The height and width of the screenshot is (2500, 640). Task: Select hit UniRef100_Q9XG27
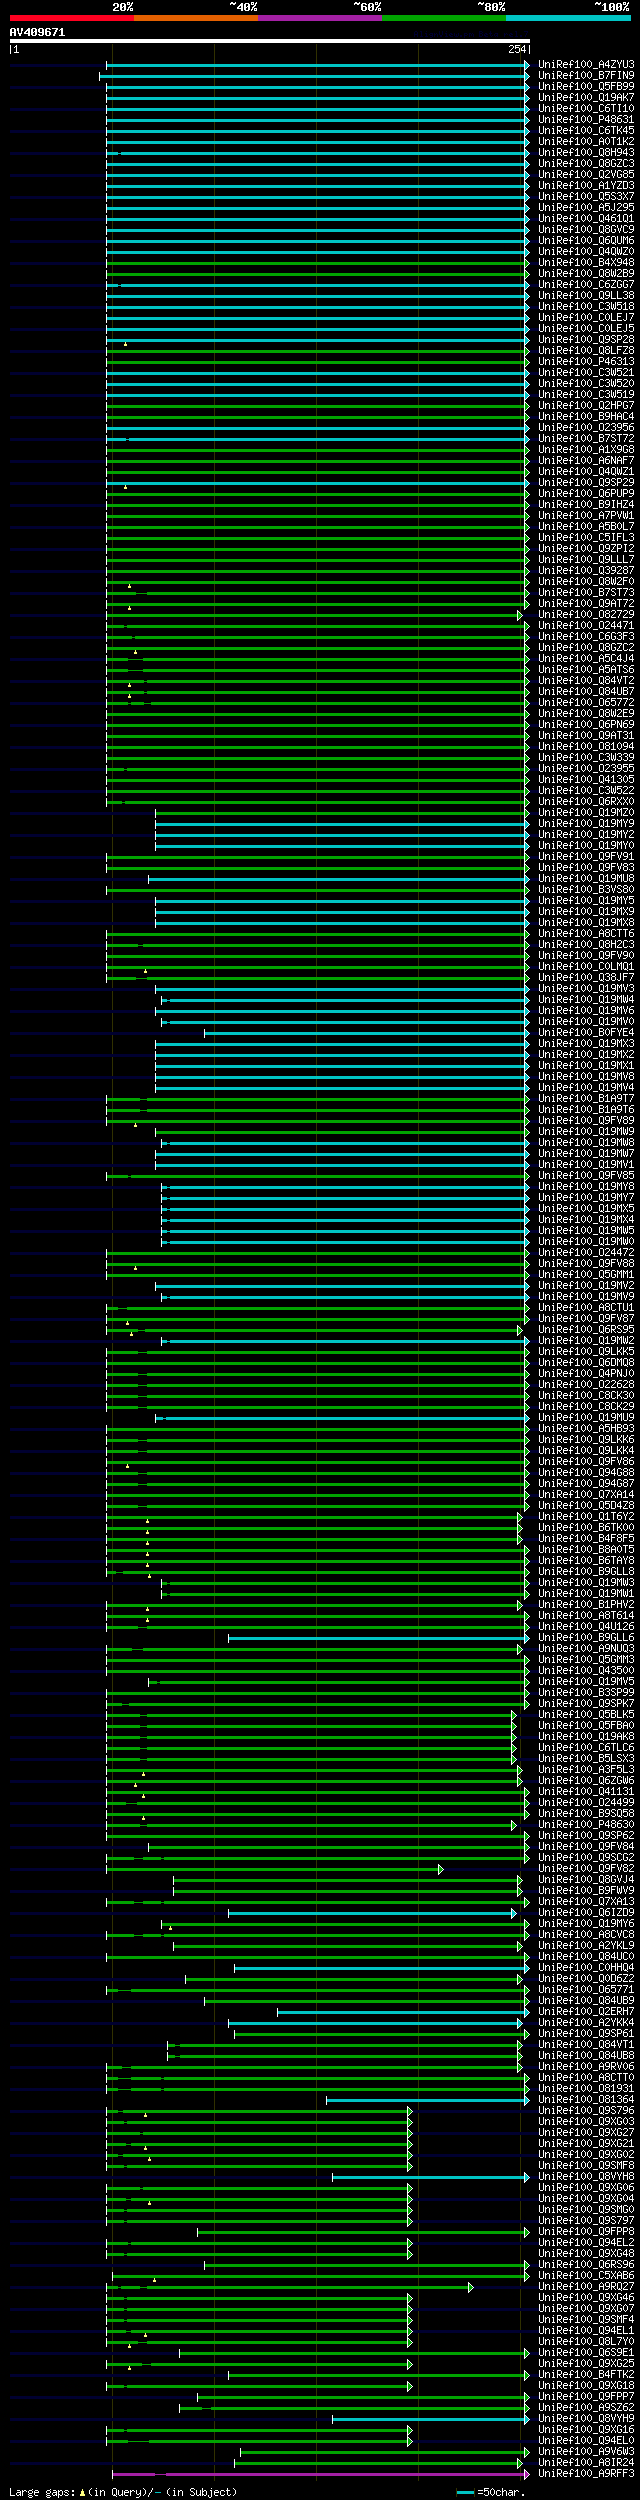[x=586, y=2132]
